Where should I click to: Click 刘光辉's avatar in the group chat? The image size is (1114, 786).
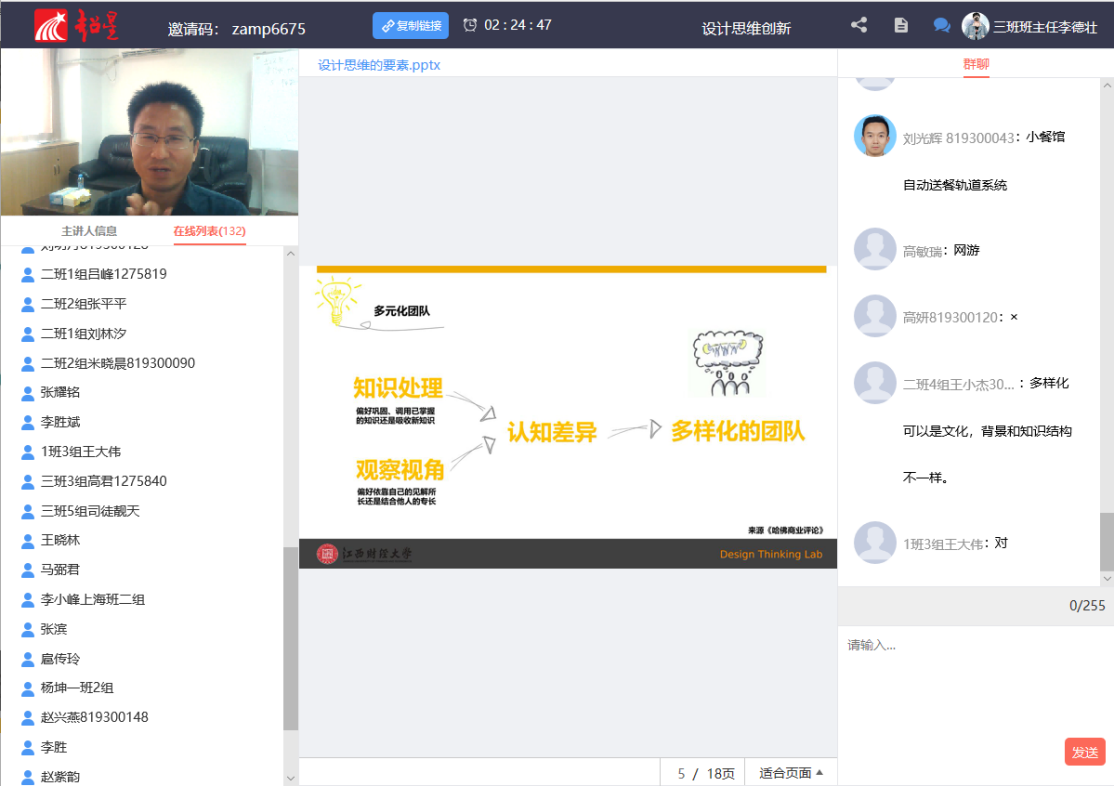[872, 137]
